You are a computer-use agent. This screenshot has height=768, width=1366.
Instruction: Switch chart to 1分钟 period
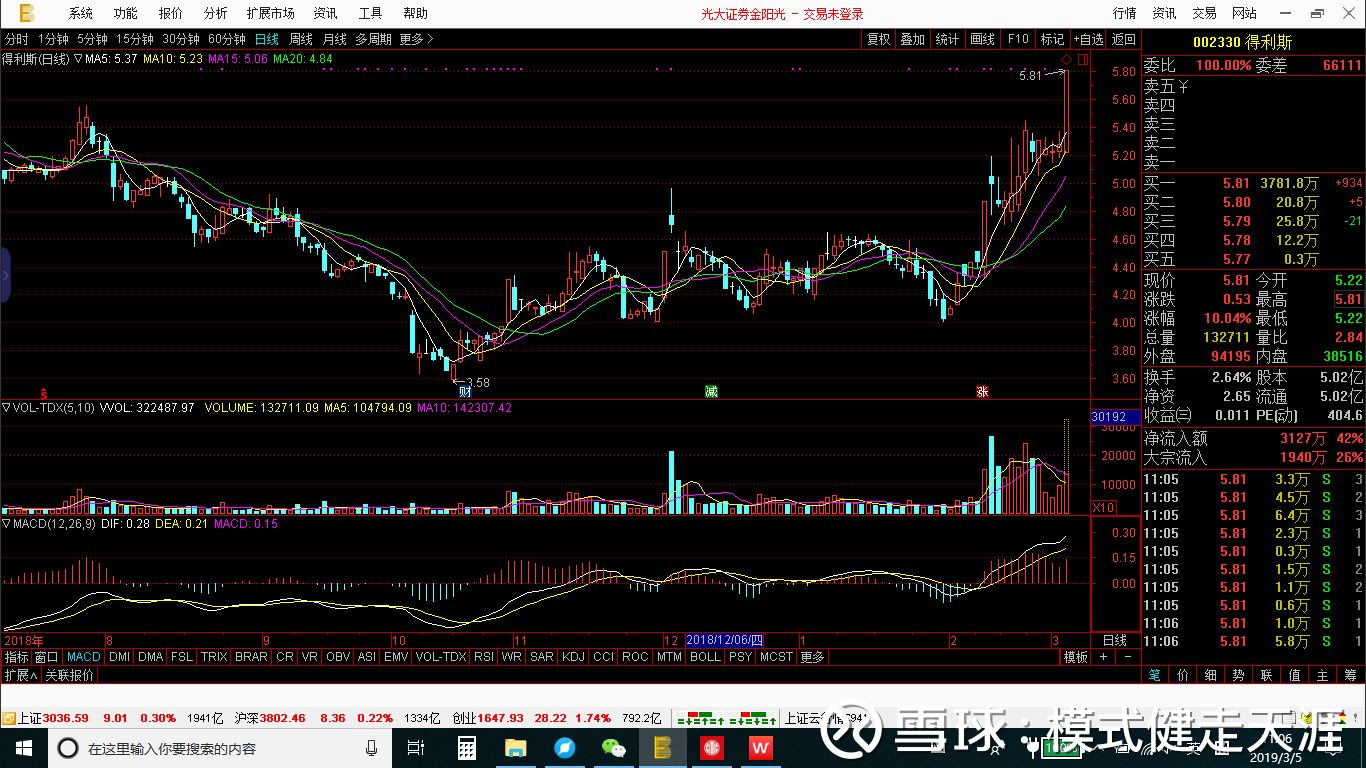[x=52, y=39]
